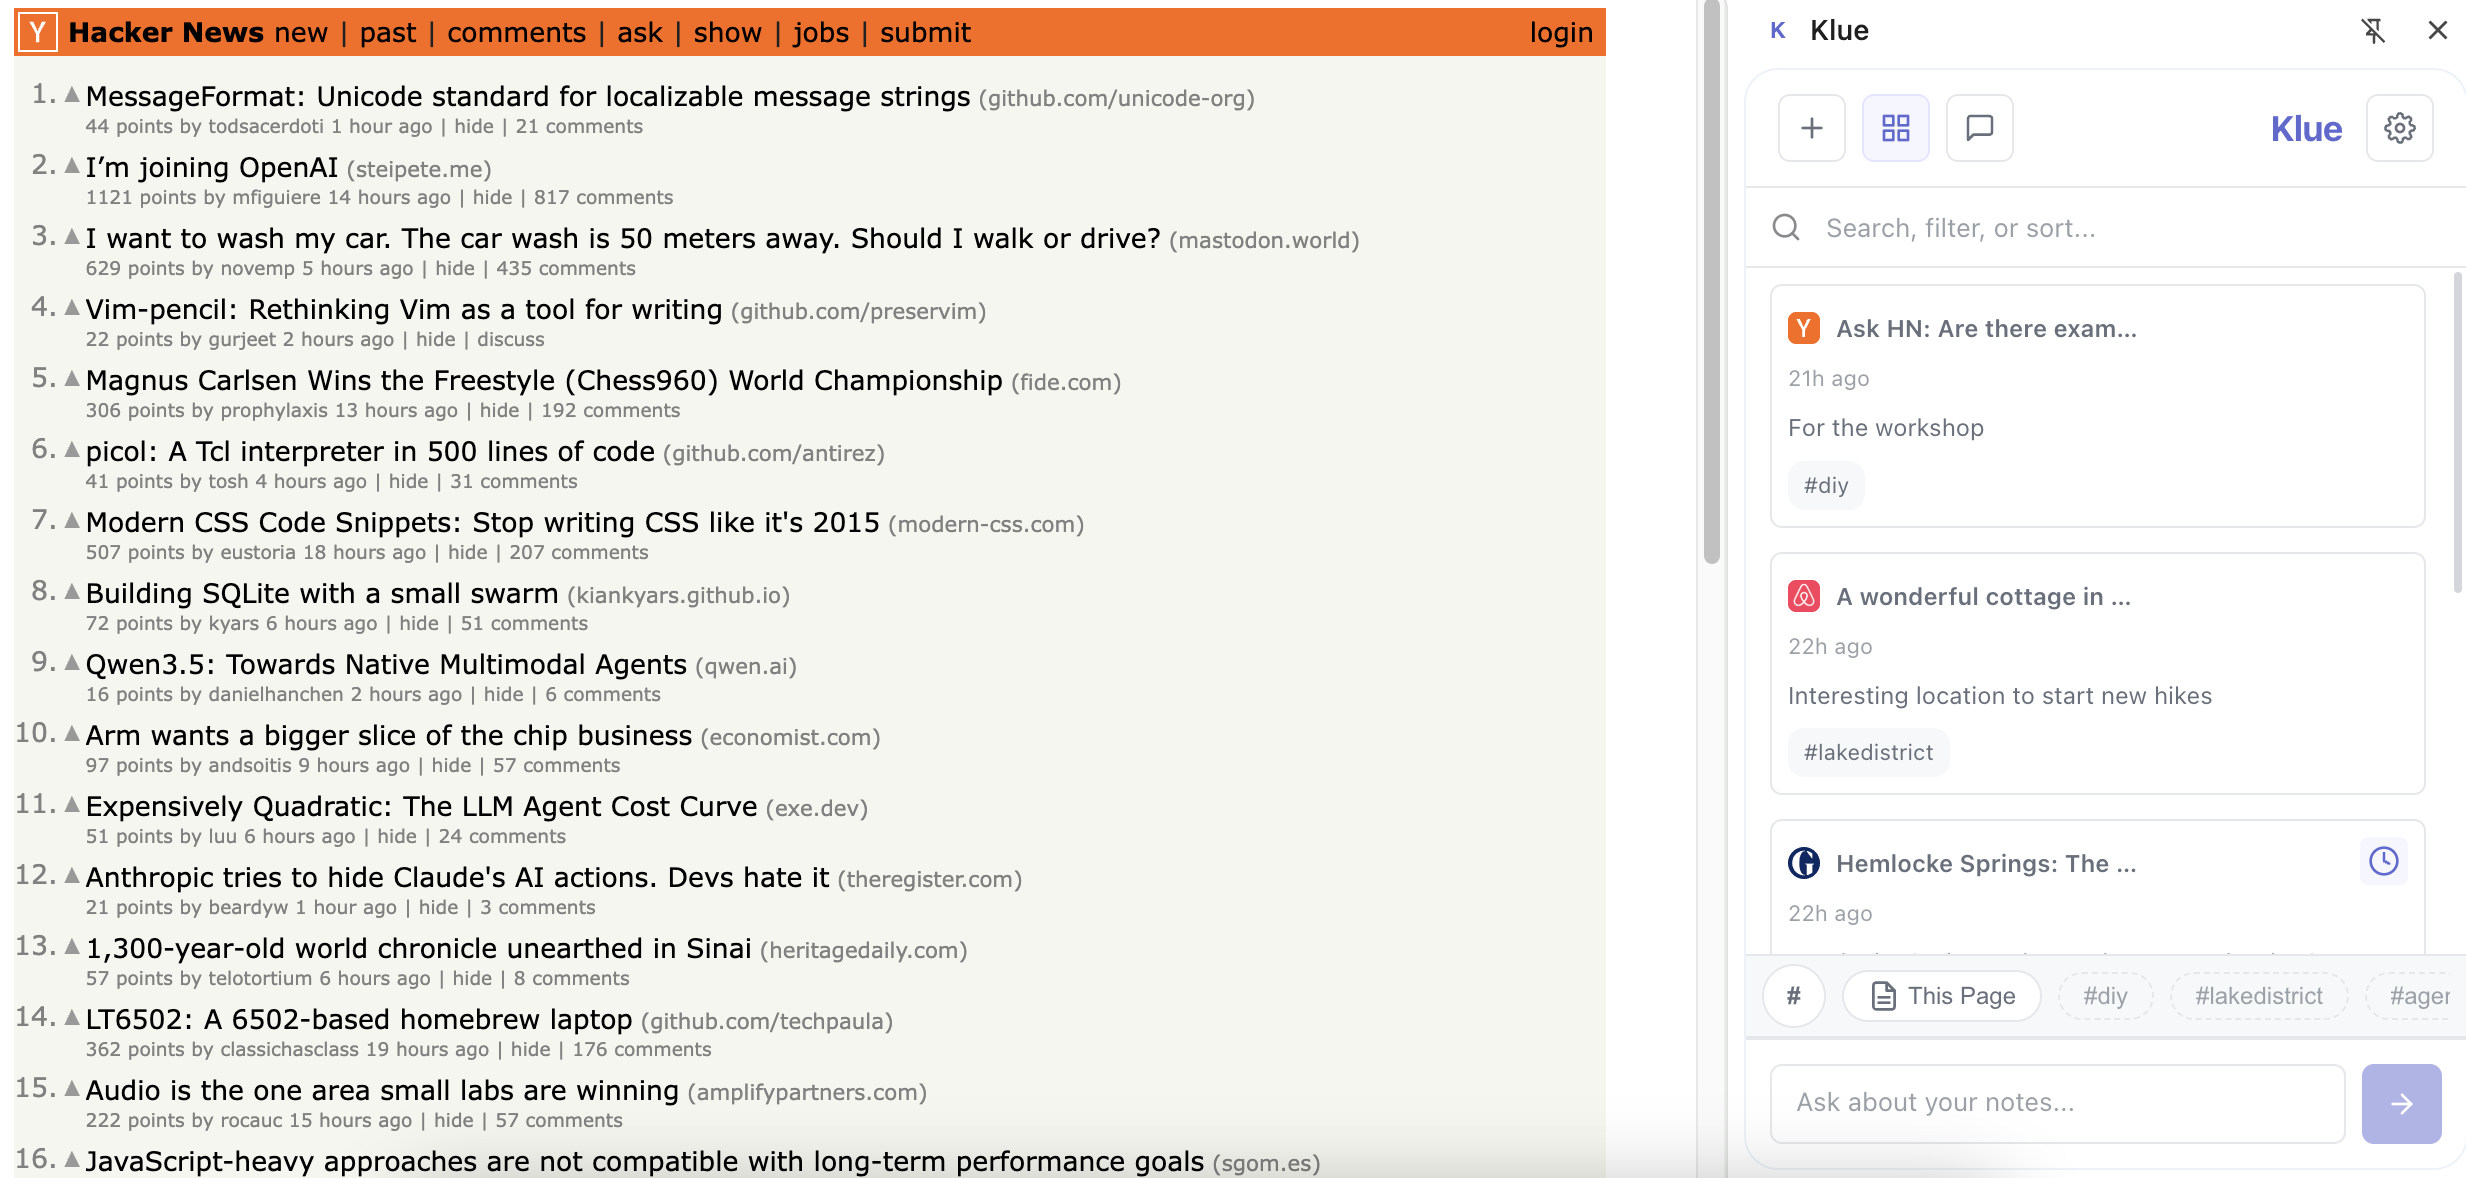This screenshot has width=2466, height=1178.
Task: Switch to the grid view icon in Klue
Action: [1895, 128]
